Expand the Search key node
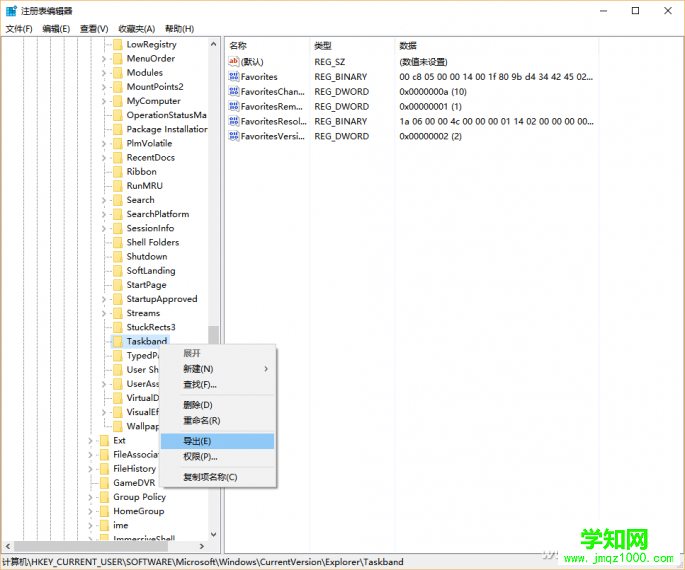Viewport: 685px width, 570px height. (104, 200)
